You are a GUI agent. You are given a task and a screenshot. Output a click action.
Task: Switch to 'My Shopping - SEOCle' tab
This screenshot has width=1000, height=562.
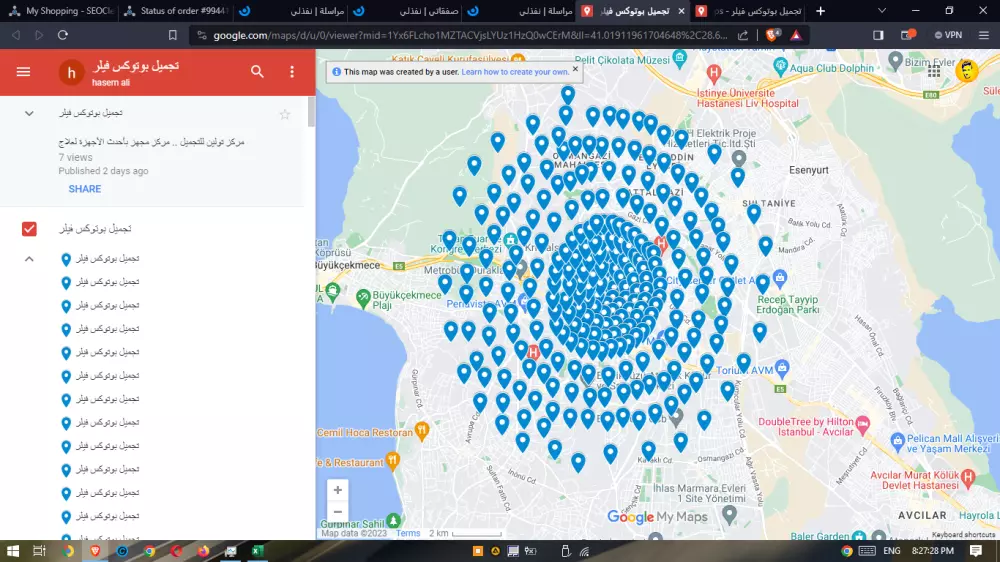(60, 11)
